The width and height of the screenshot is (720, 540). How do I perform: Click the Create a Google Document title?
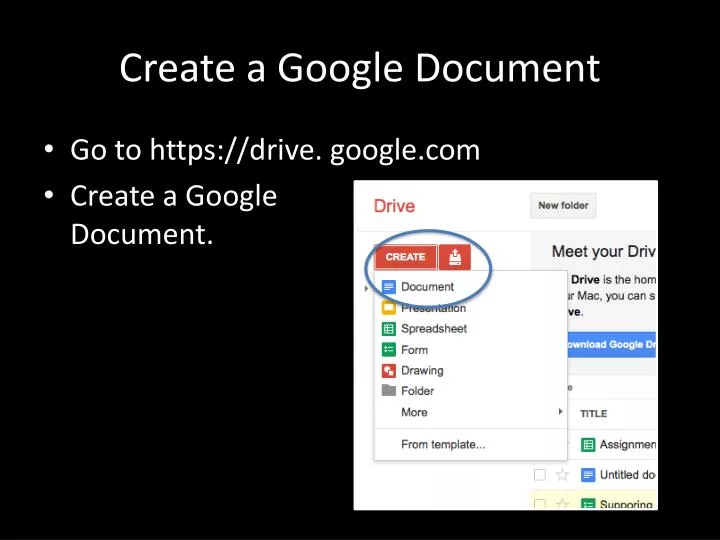tap(360, 68)
